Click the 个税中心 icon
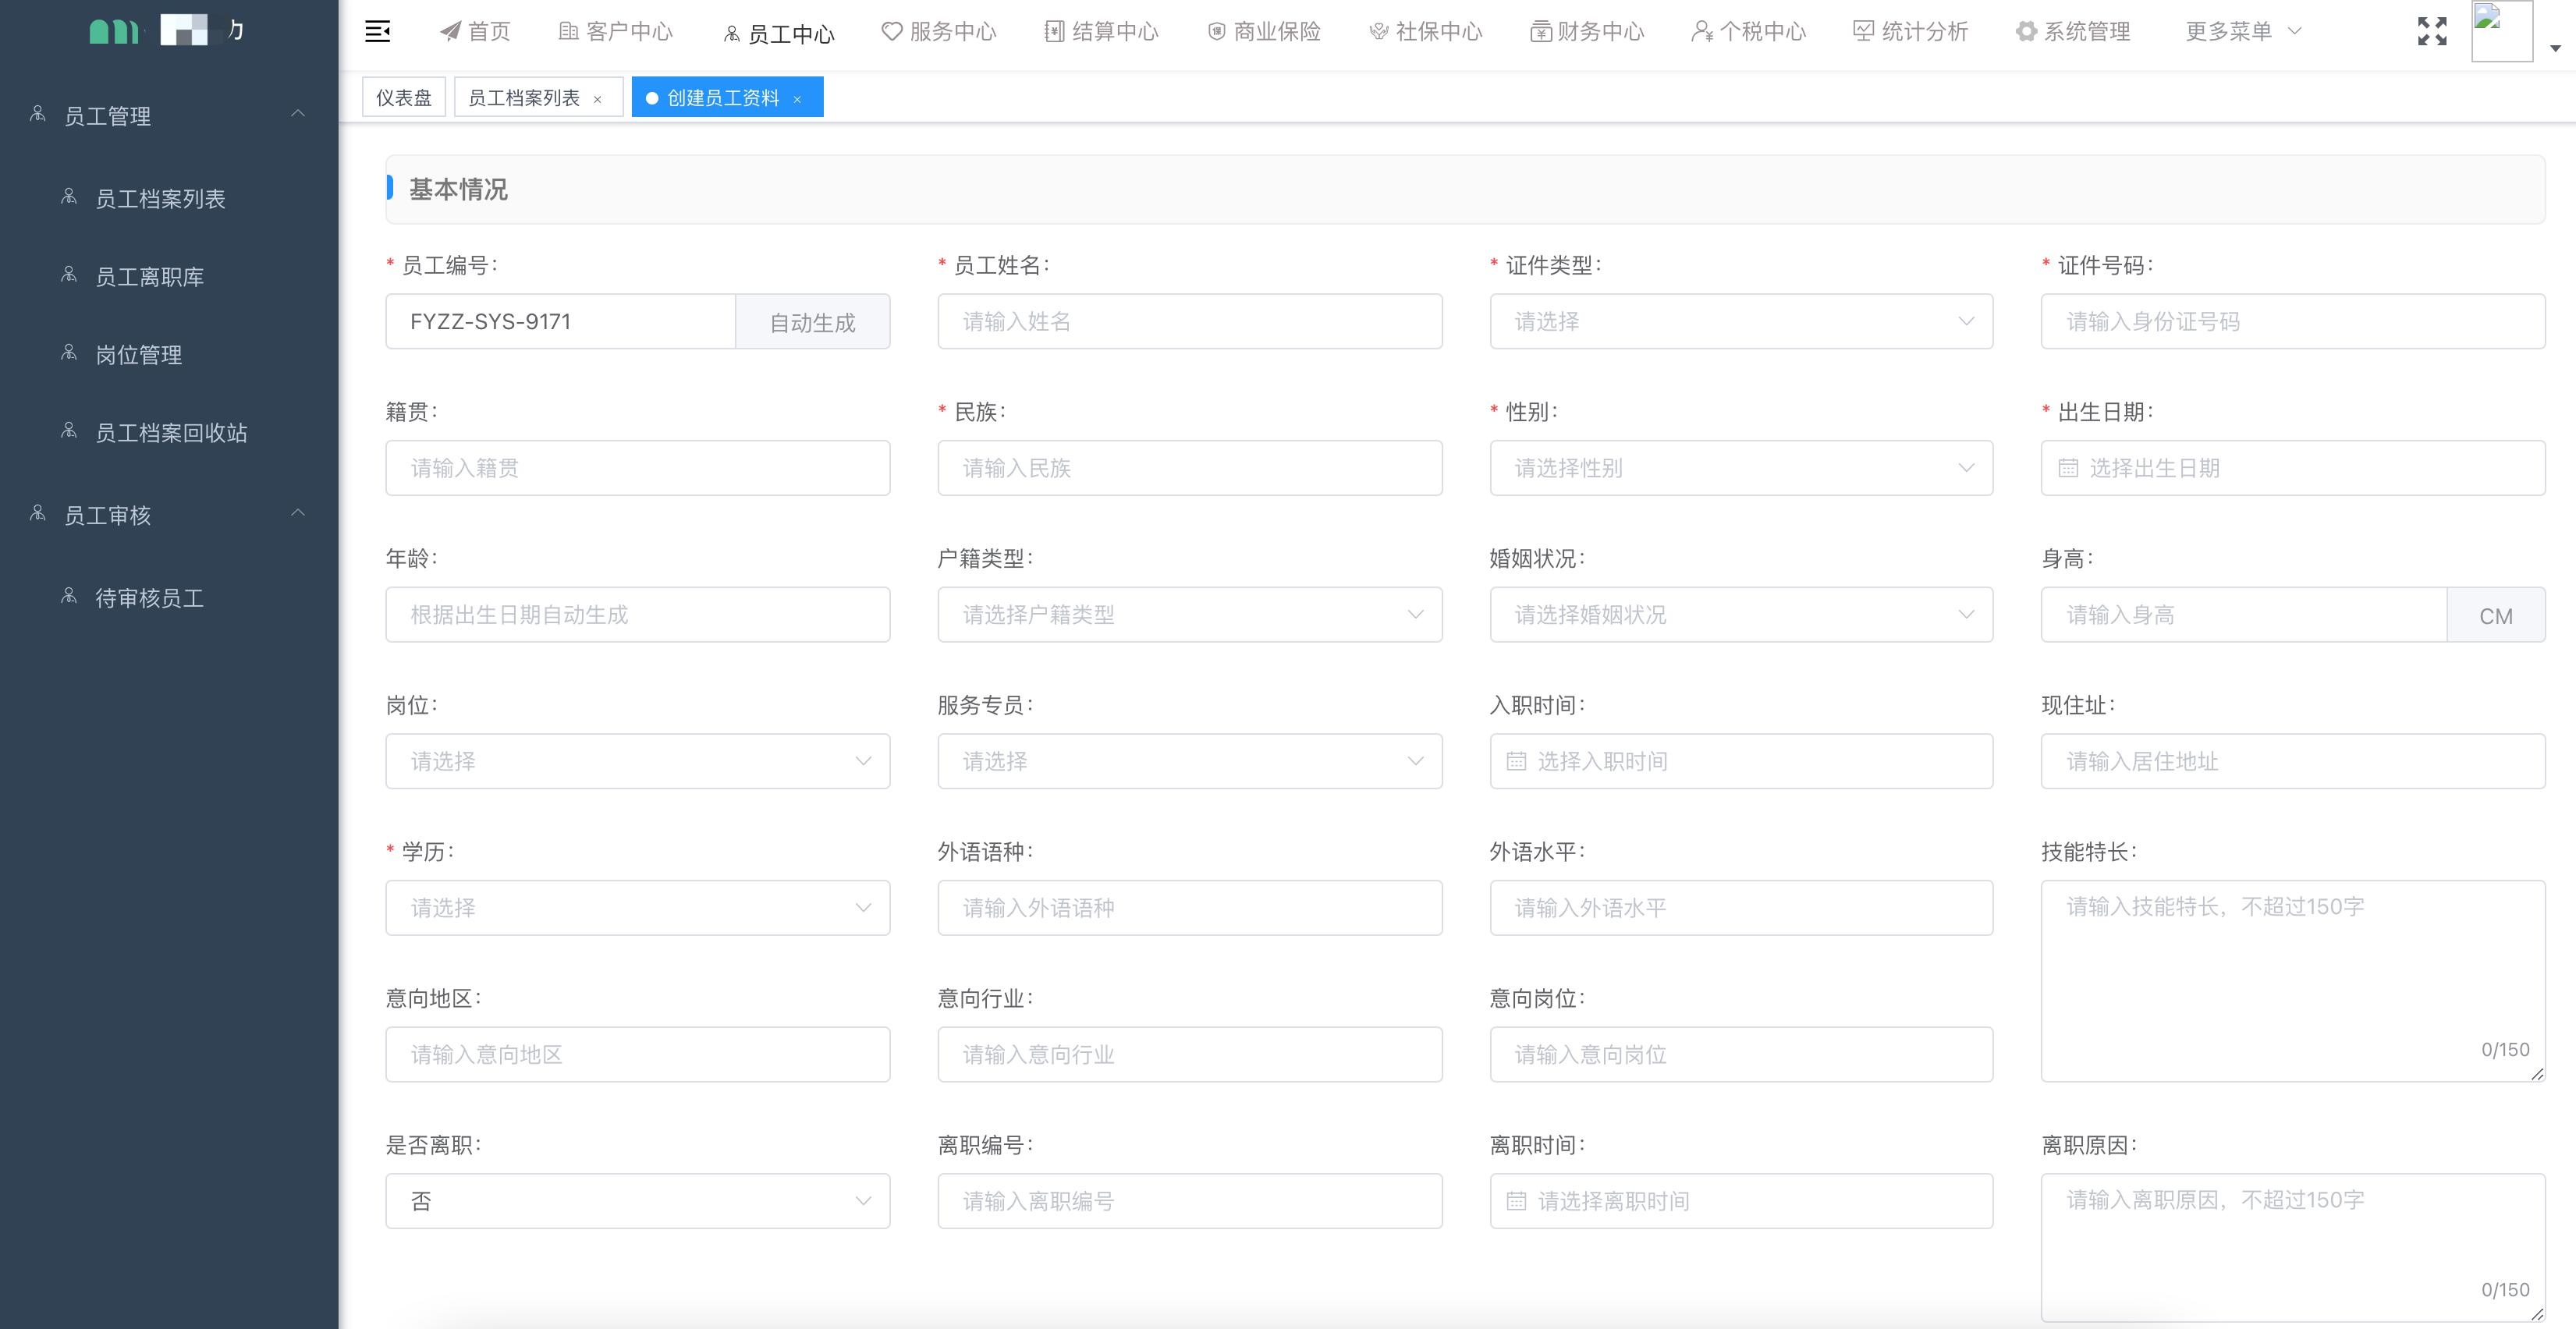The image size is (2576, 1329). coord(1701,31)
